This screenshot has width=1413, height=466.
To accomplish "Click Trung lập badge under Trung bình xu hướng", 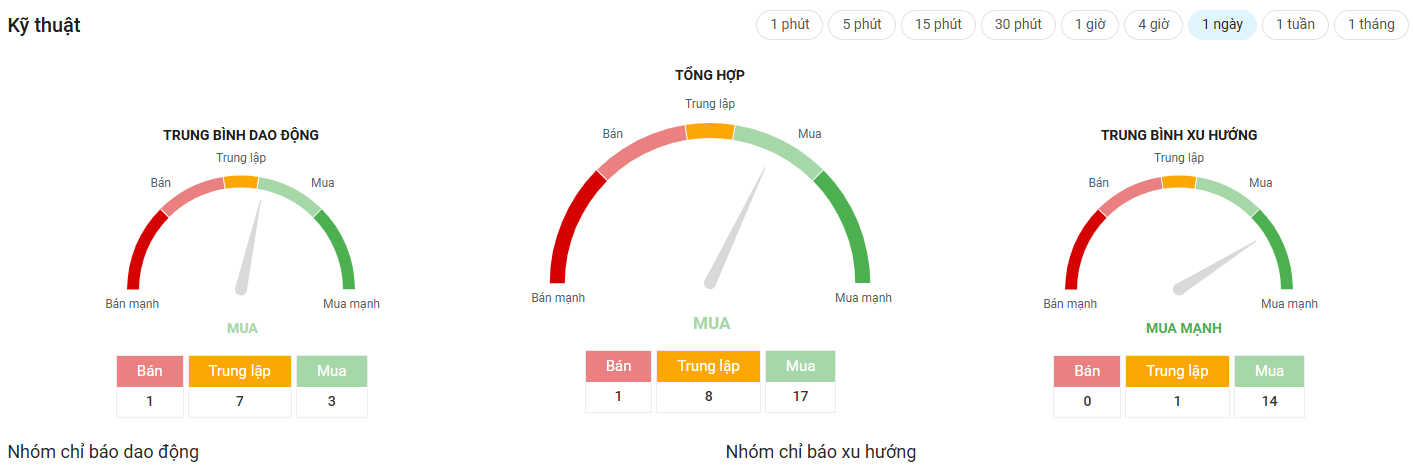I will (1177, 371).
